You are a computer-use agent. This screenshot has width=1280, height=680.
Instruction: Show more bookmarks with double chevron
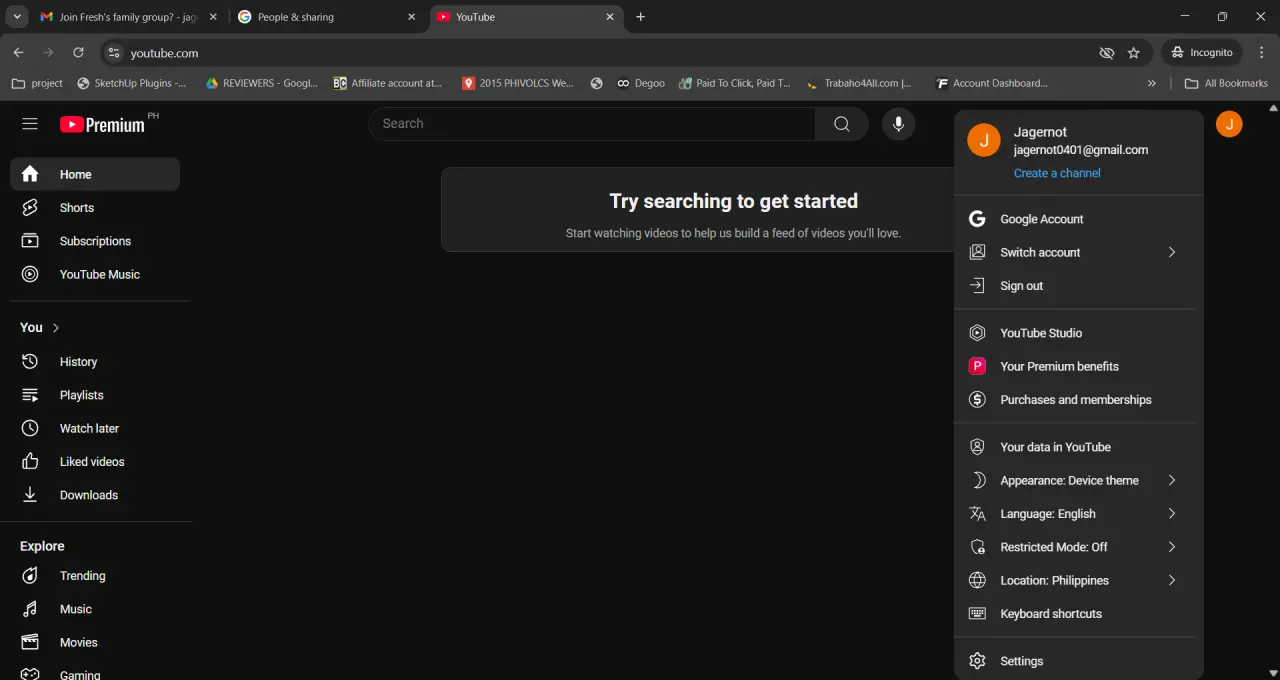click(1152, 83)
